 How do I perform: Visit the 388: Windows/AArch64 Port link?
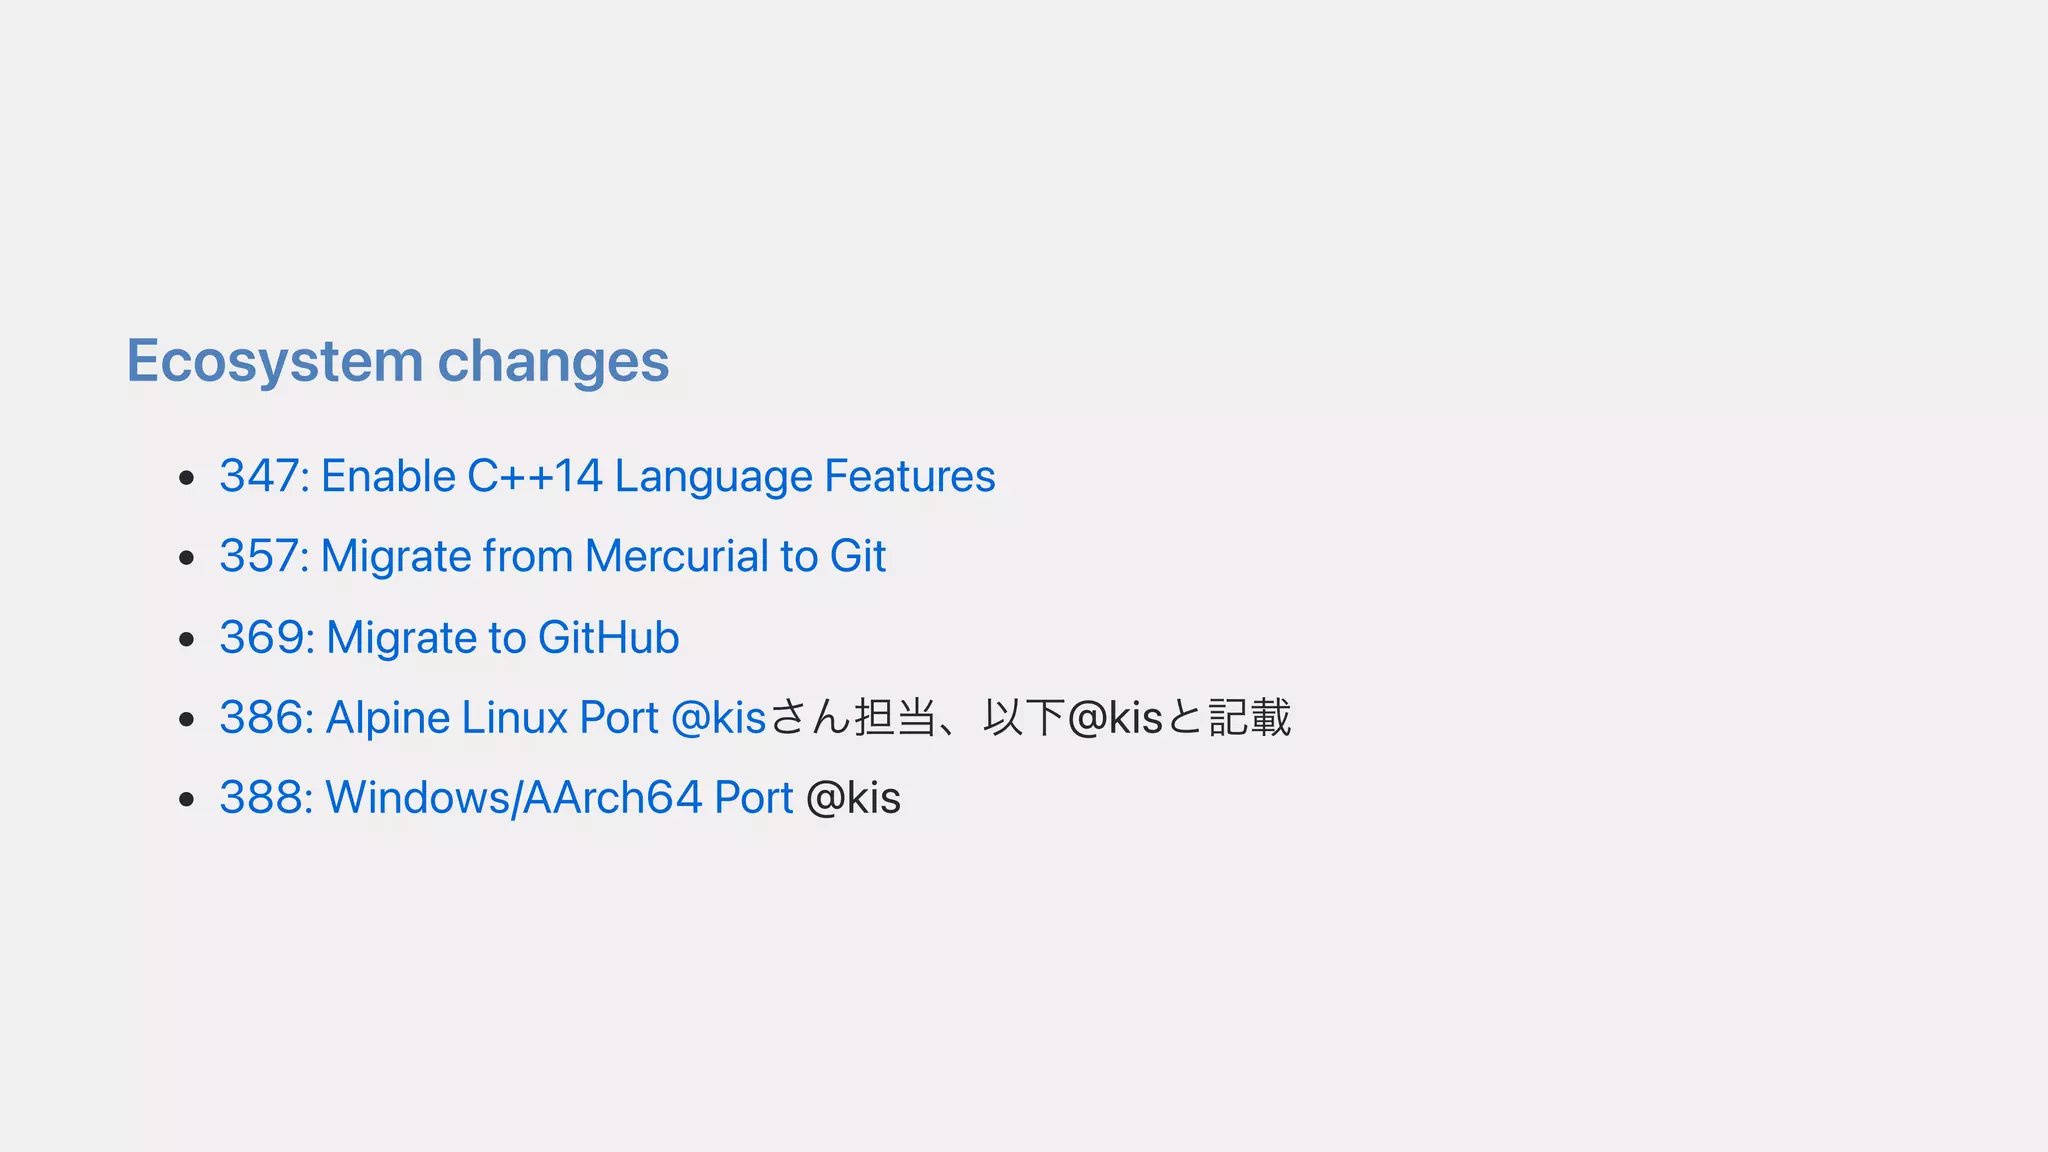506,798
